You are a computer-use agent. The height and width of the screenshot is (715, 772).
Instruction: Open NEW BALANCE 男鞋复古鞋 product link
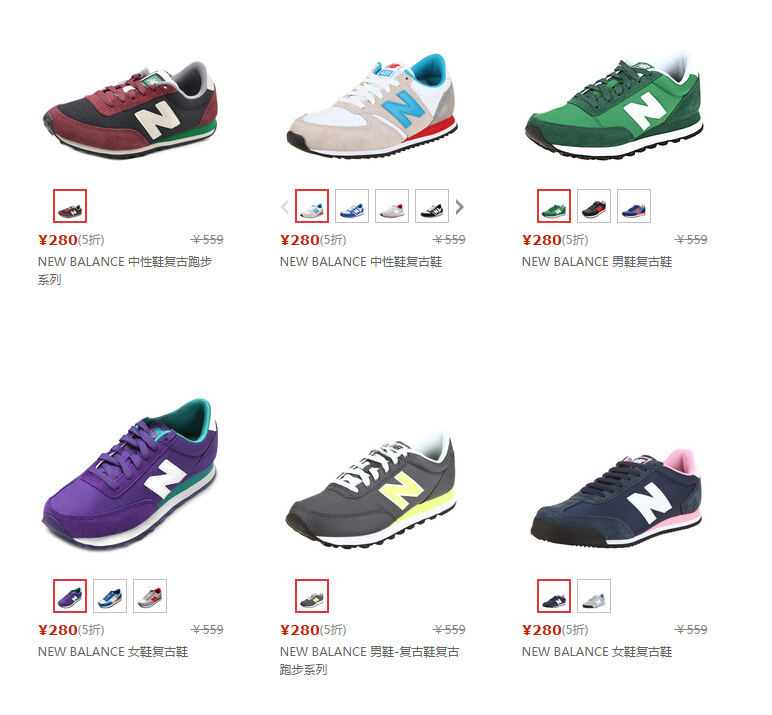coord(597,261)
